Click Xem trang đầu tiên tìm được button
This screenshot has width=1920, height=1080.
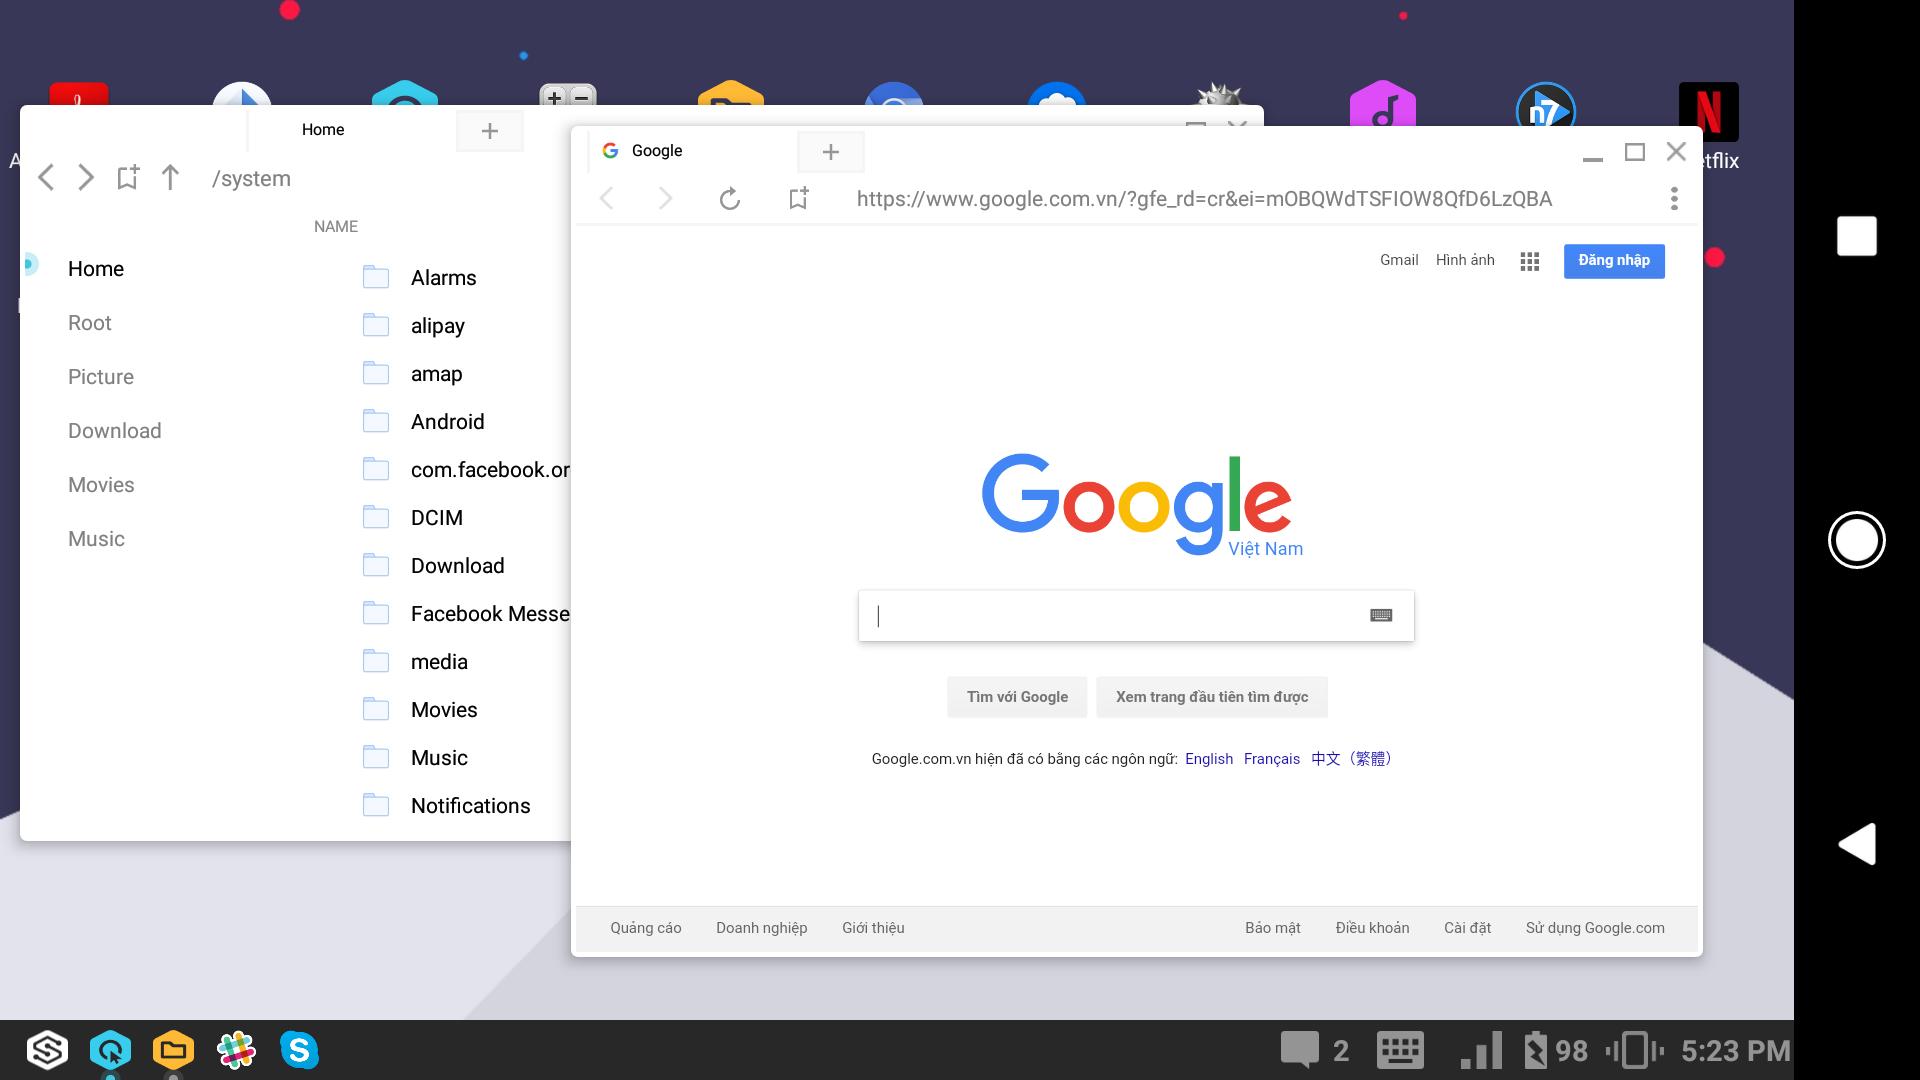click(x=1212, y=697)
